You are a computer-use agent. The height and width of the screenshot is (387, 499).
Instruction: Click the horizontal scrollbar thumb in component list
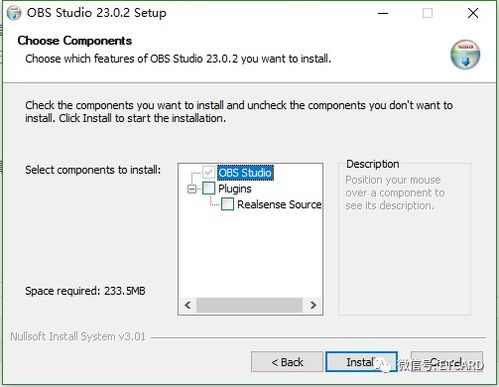[x=249, y=305]
